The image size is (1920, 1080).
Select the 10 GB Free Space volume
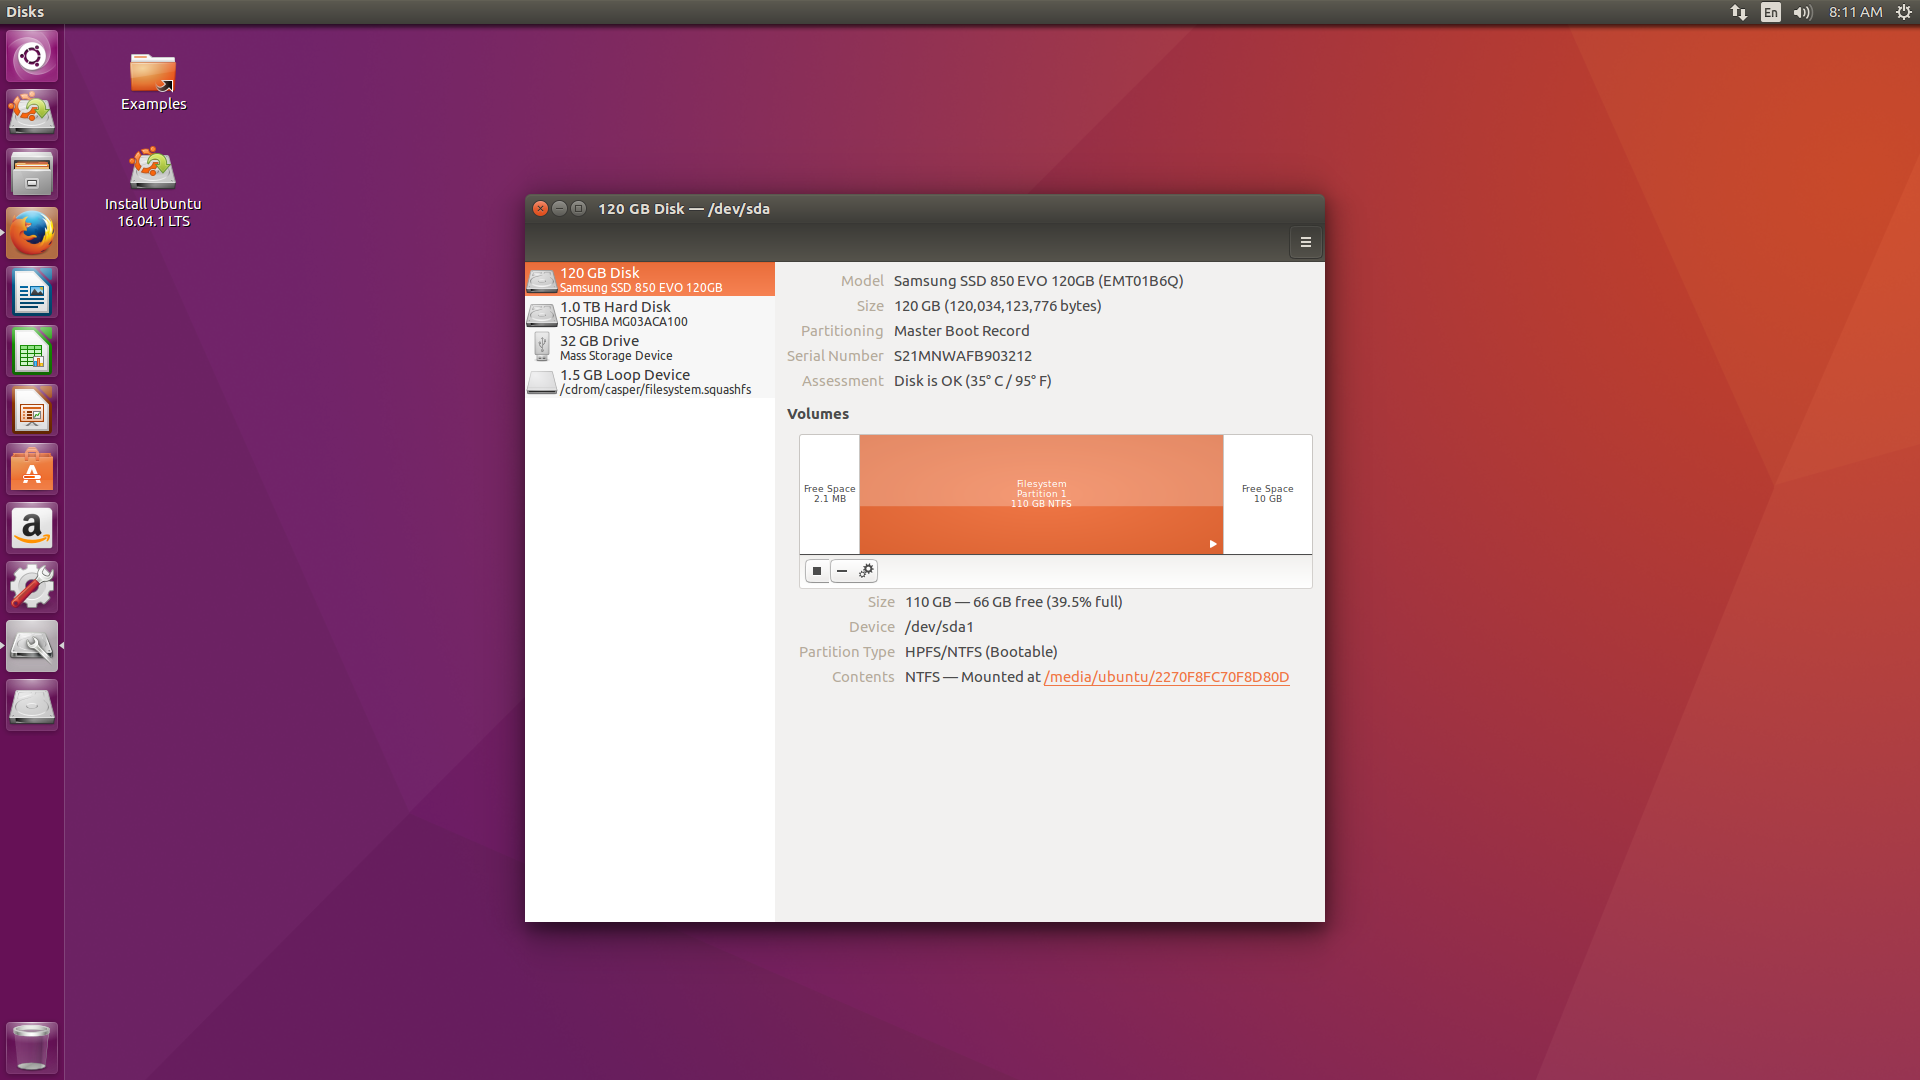(x=1267, y=494)
